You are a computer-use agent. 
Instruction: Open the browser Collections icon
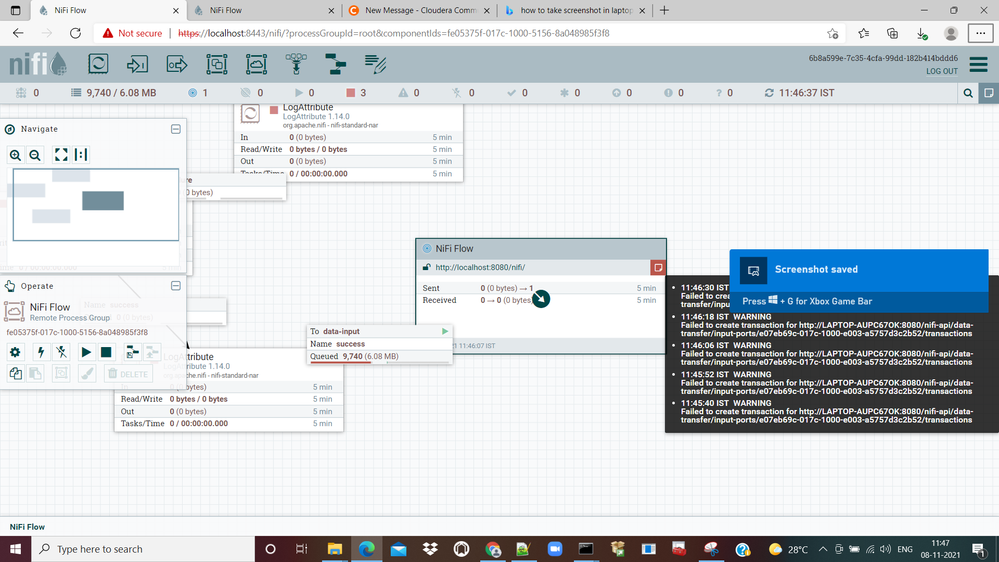coord(893,33)
